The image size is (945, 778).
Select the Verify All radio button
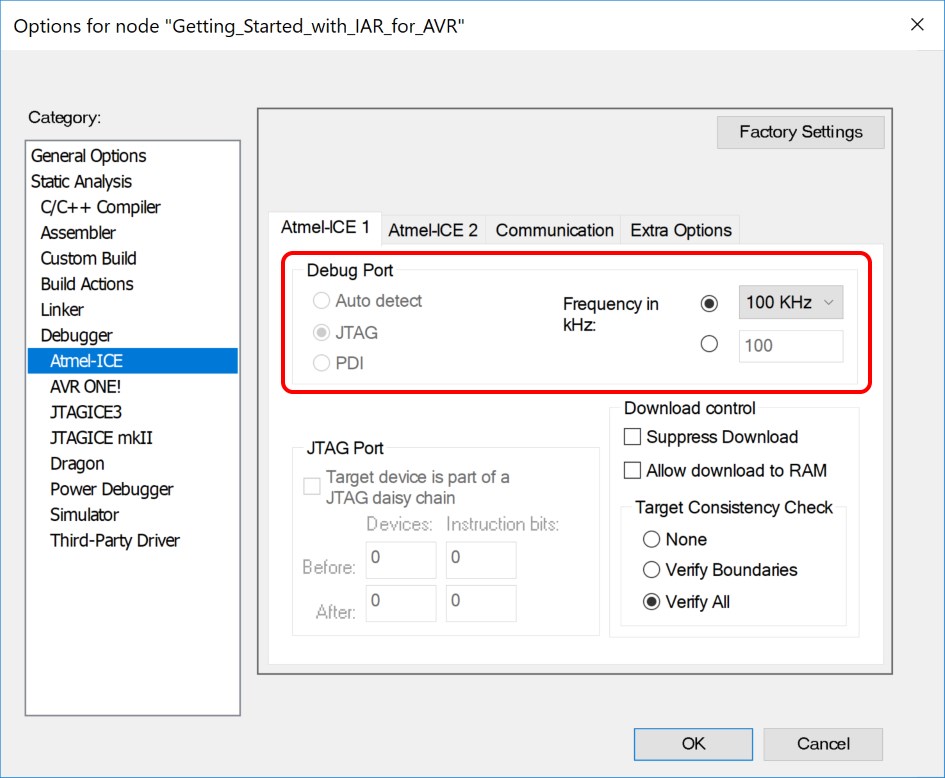652,602
